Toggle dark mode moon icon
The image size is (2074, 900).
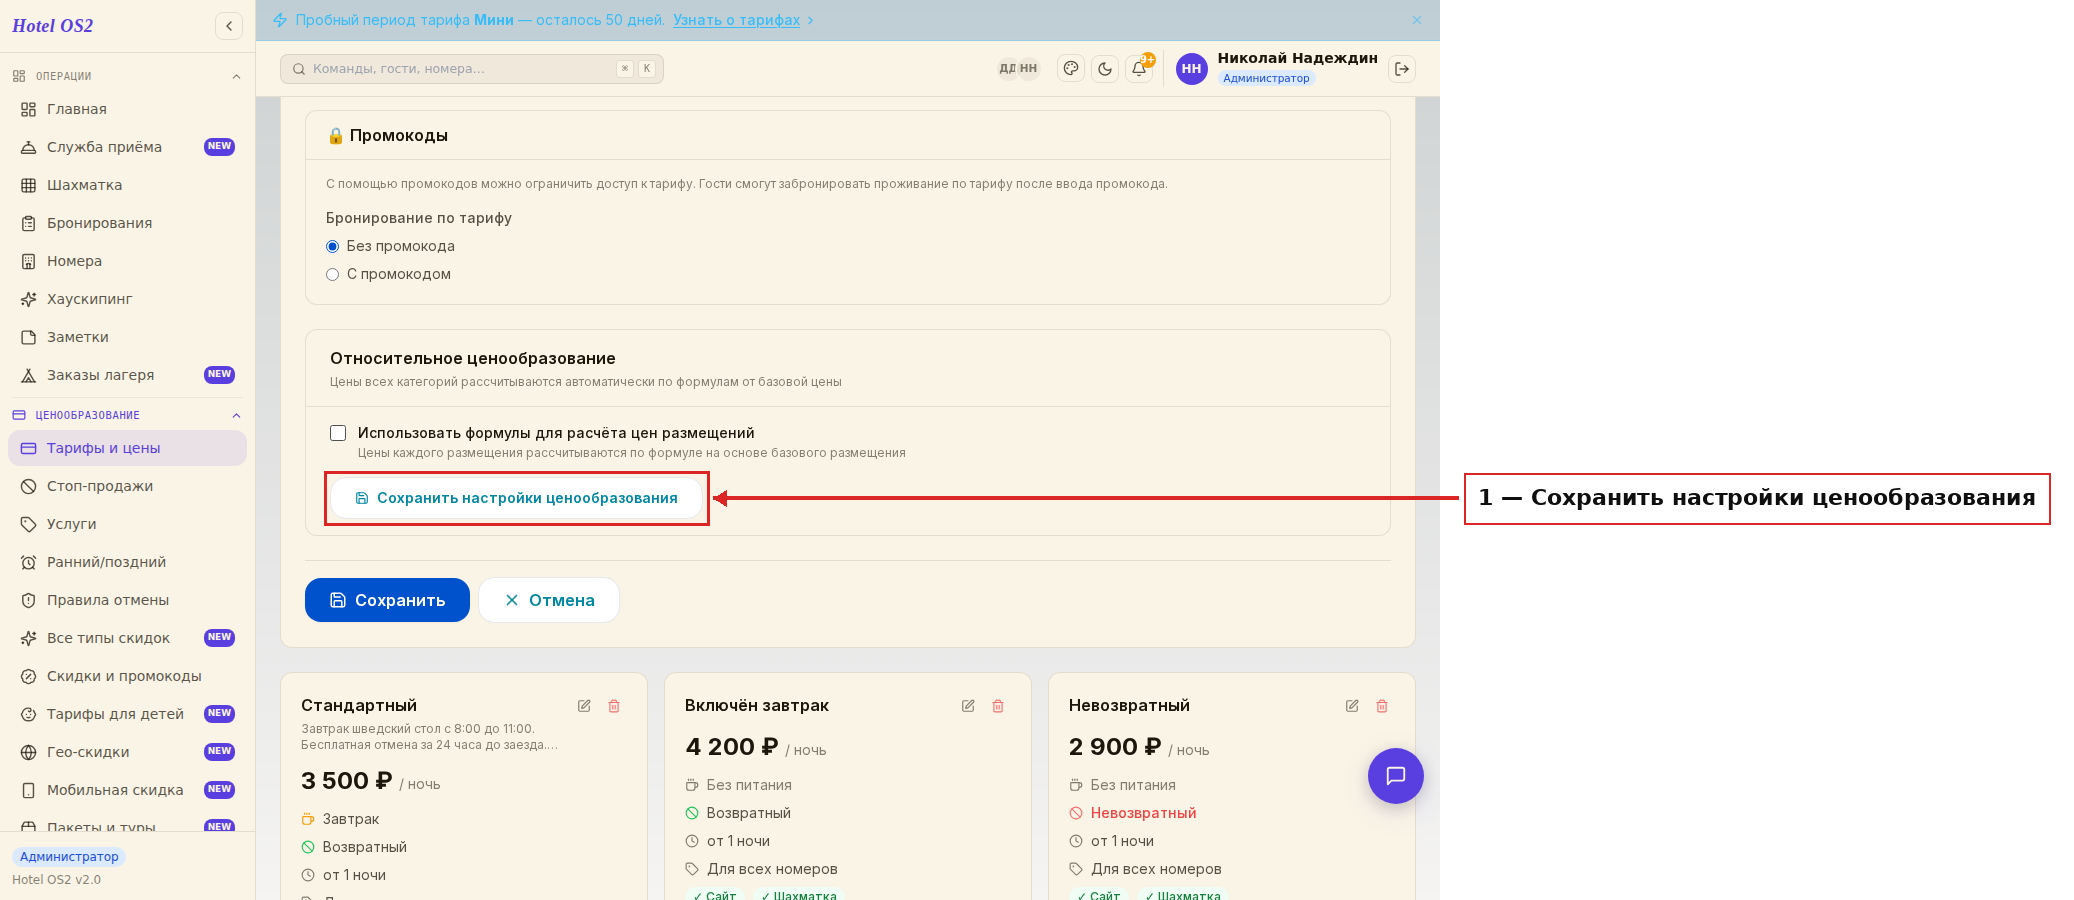1105,69
